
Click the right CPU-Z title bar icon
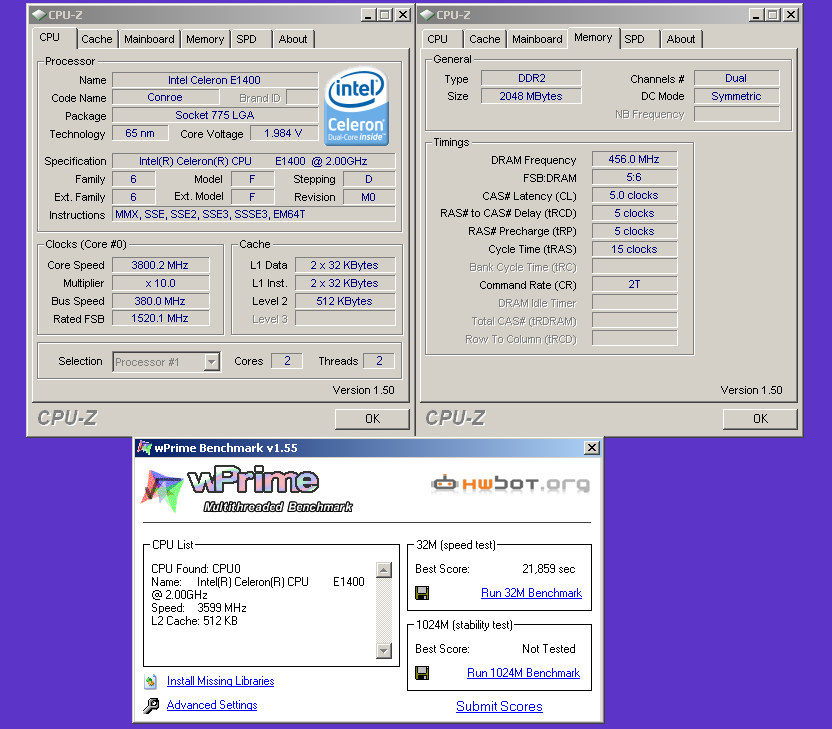tap(427, 15)
